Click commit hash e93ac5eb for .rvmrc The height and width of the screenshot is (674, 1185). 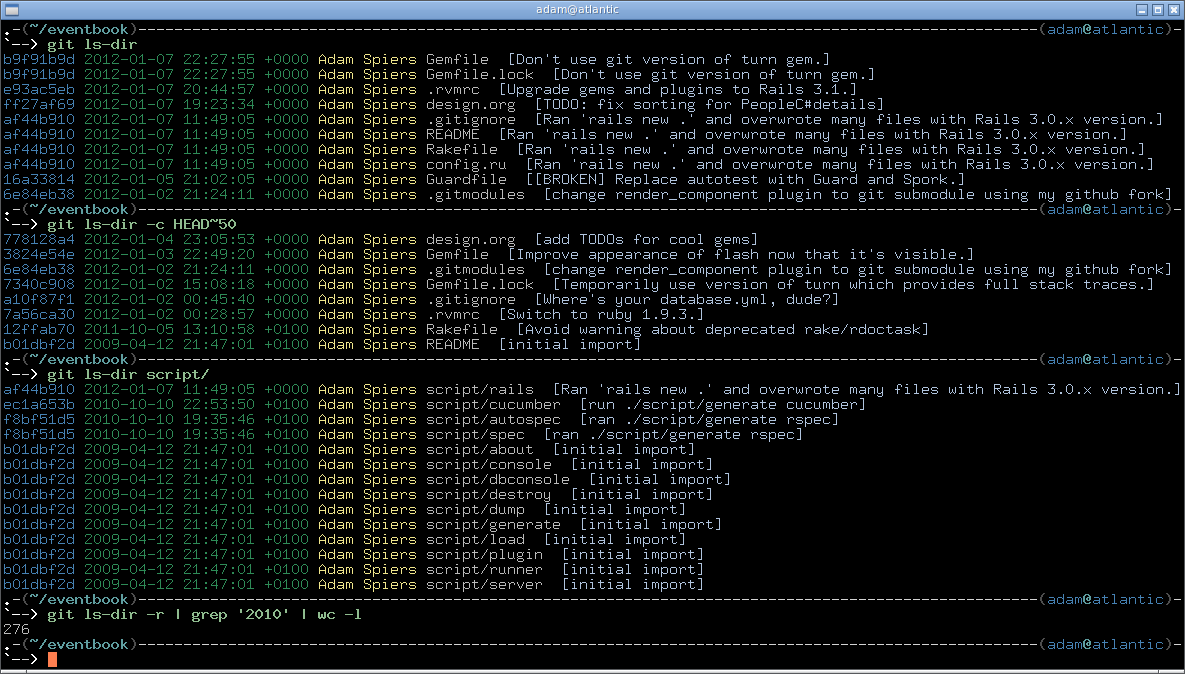pyautogui.click(x=38, y=89)
